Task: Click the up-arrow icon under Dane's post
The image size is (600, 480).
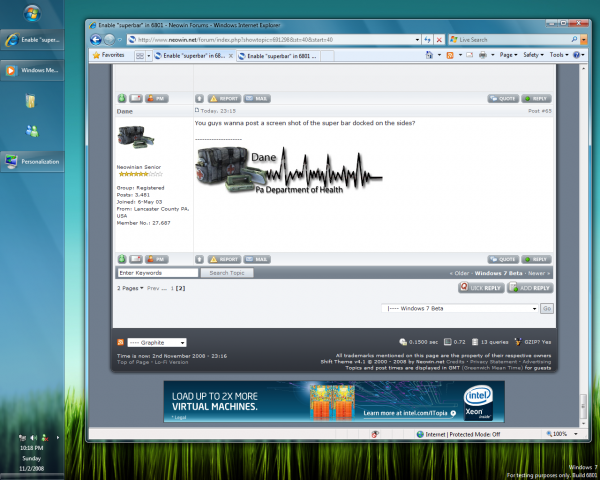Action: 199,260
